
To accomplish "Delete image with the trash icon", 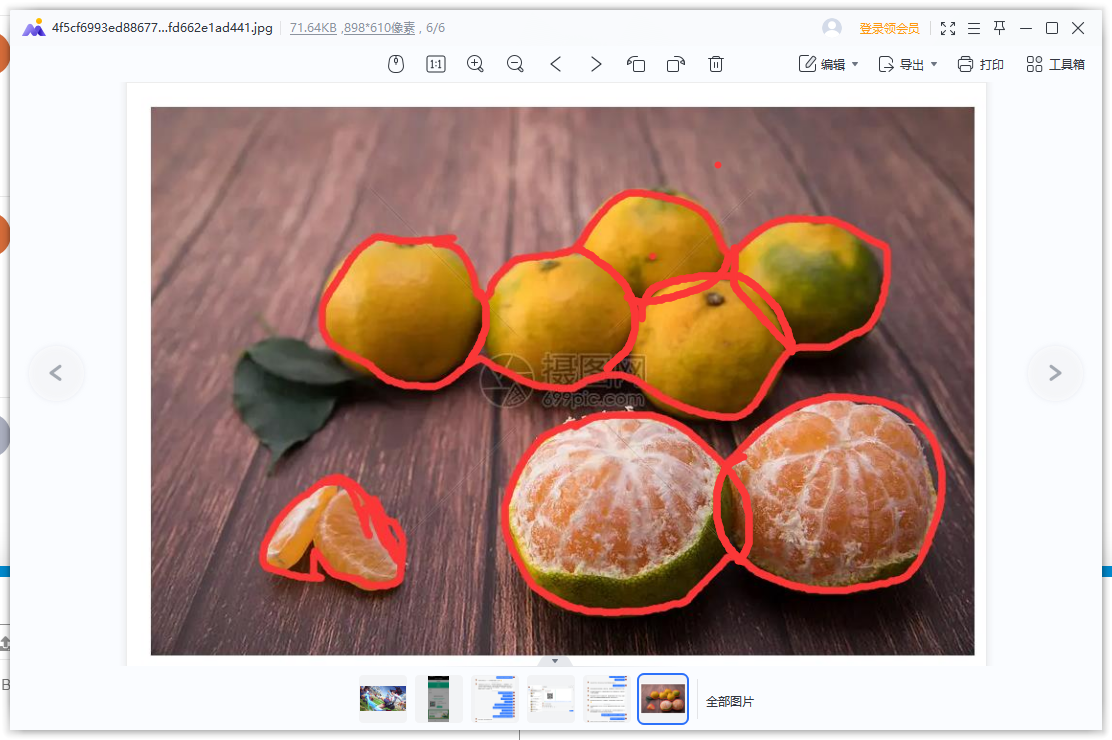I will point(716,64).
